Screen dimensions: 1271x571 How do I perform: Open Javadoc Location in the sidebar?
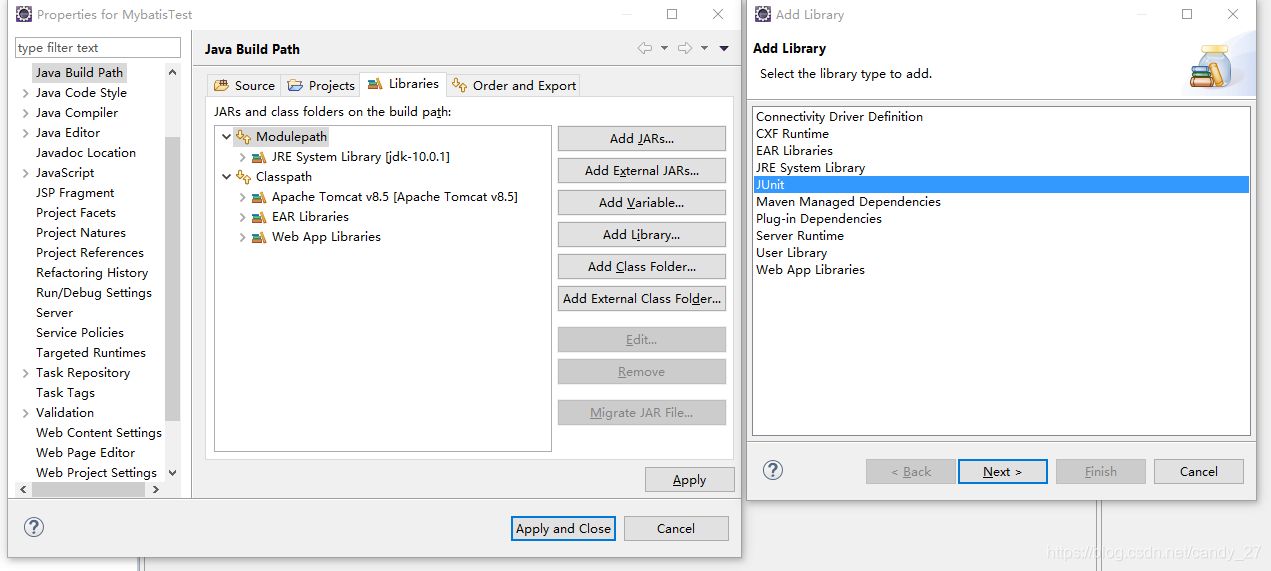(86, 153)
